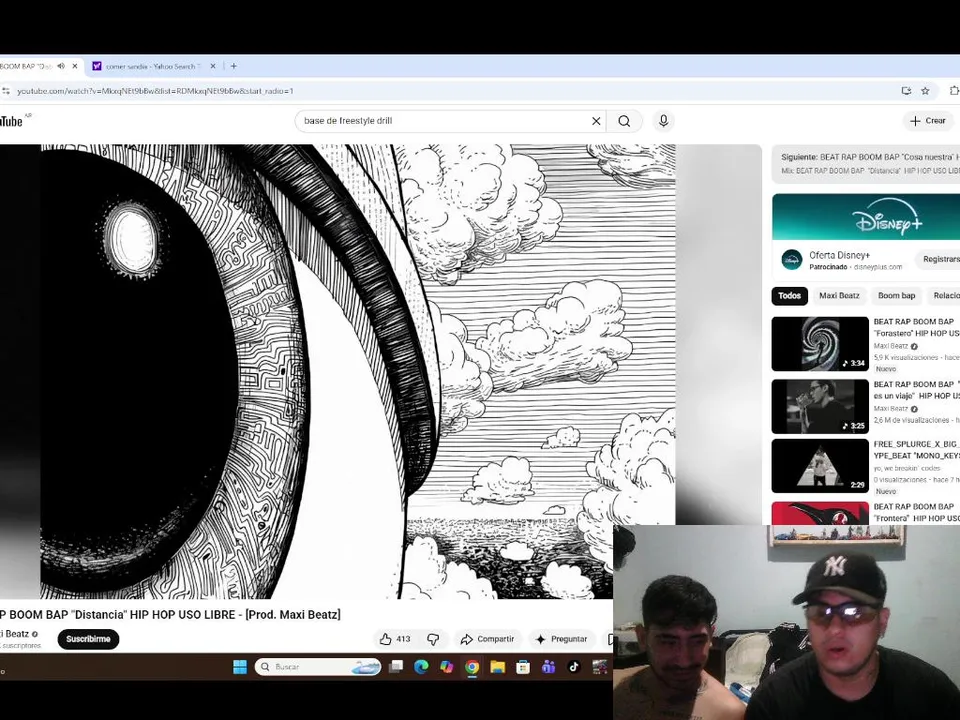Open the Maxi Beatz channel name below the video
Screen dimensions: 960x720
coord(15,634)
